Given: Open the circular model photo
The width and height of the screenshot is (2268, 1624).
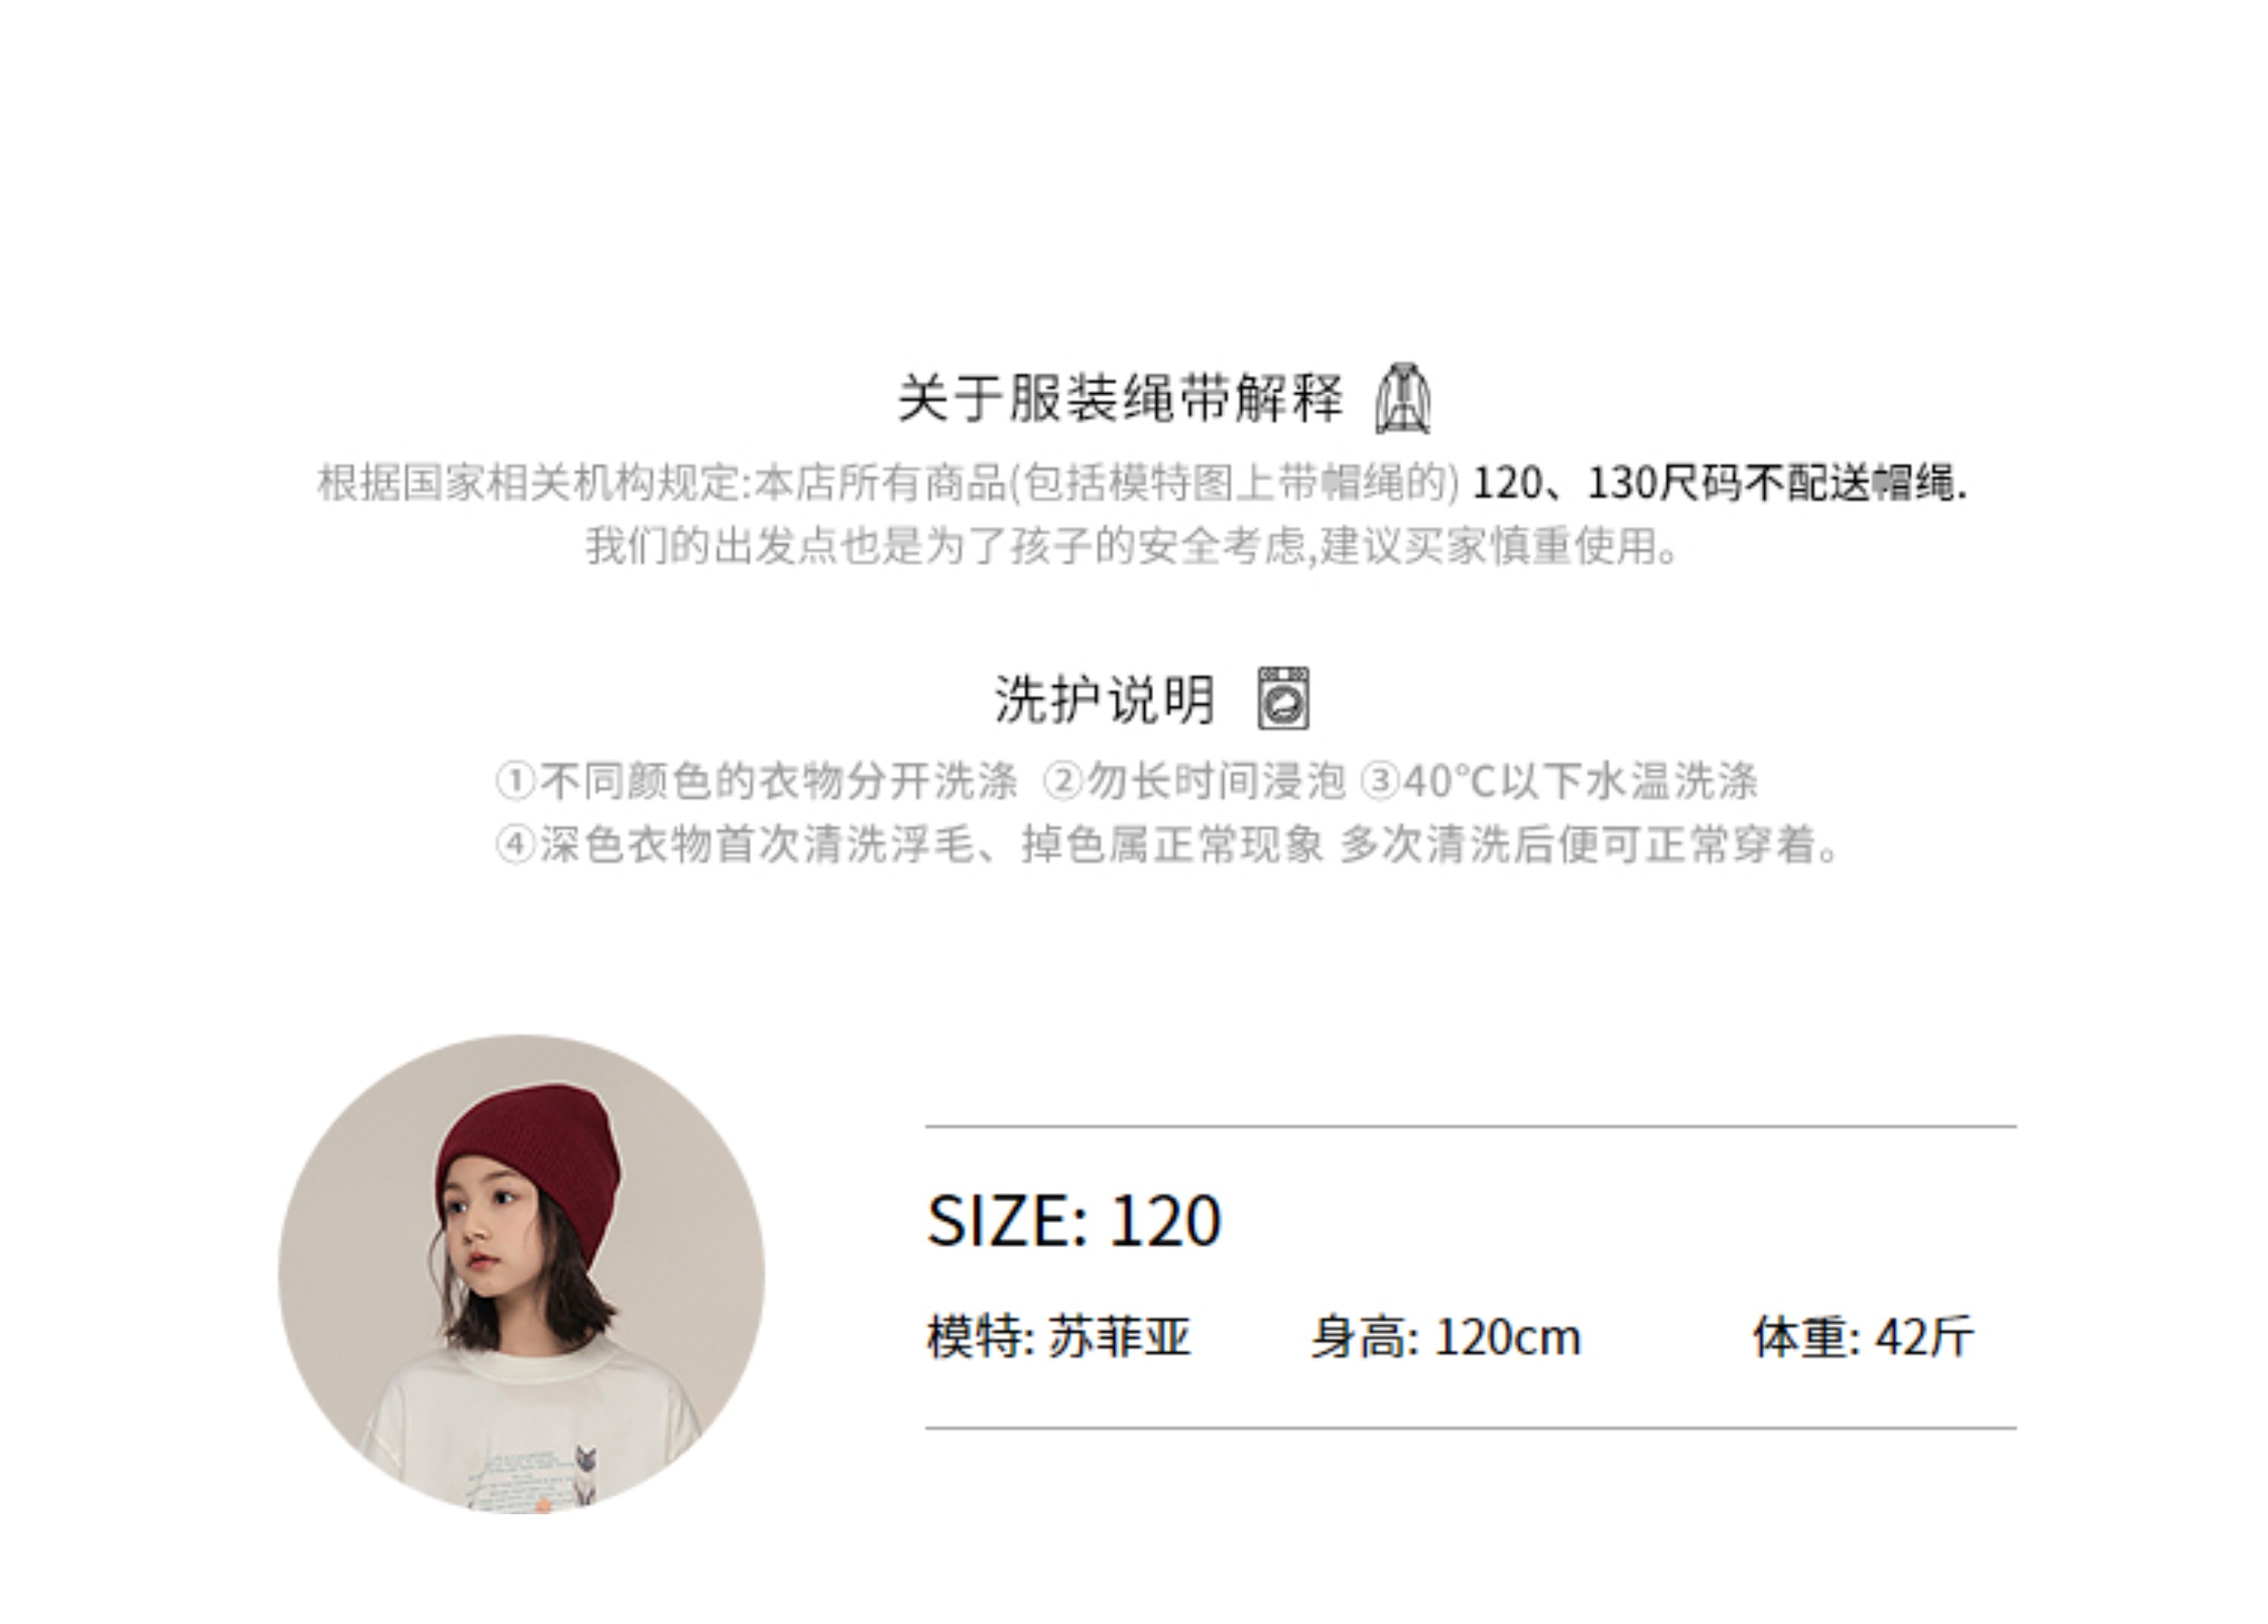Looking at the screenshot, I should click(521, 1273).
